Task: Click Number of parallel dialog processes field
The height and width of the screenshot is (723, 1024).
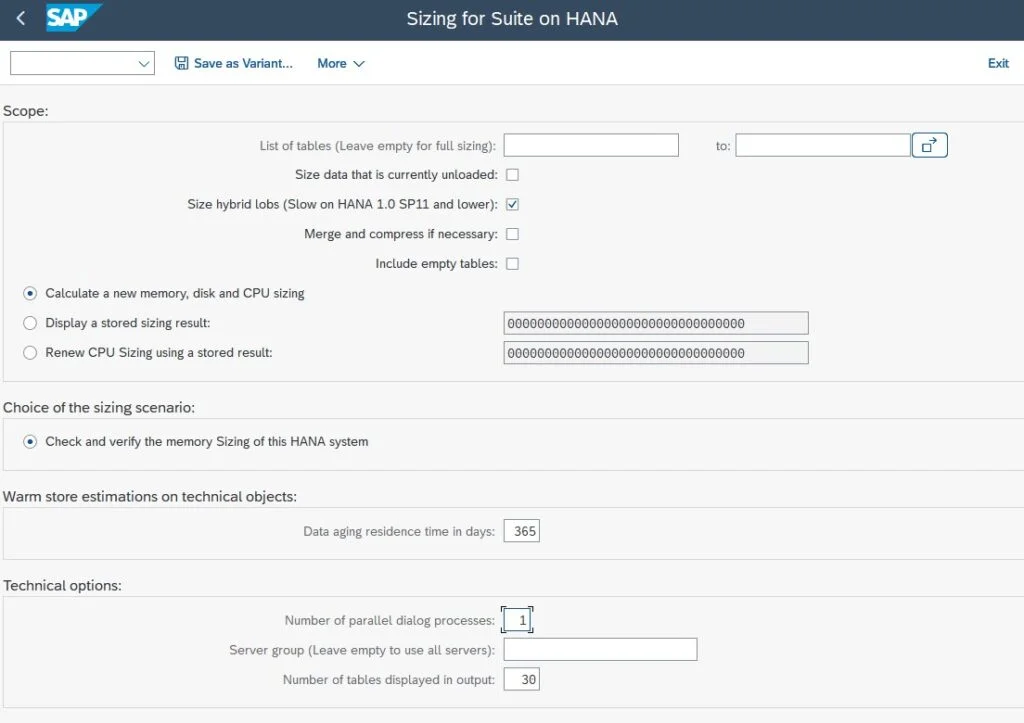Action: pos(517,620)
